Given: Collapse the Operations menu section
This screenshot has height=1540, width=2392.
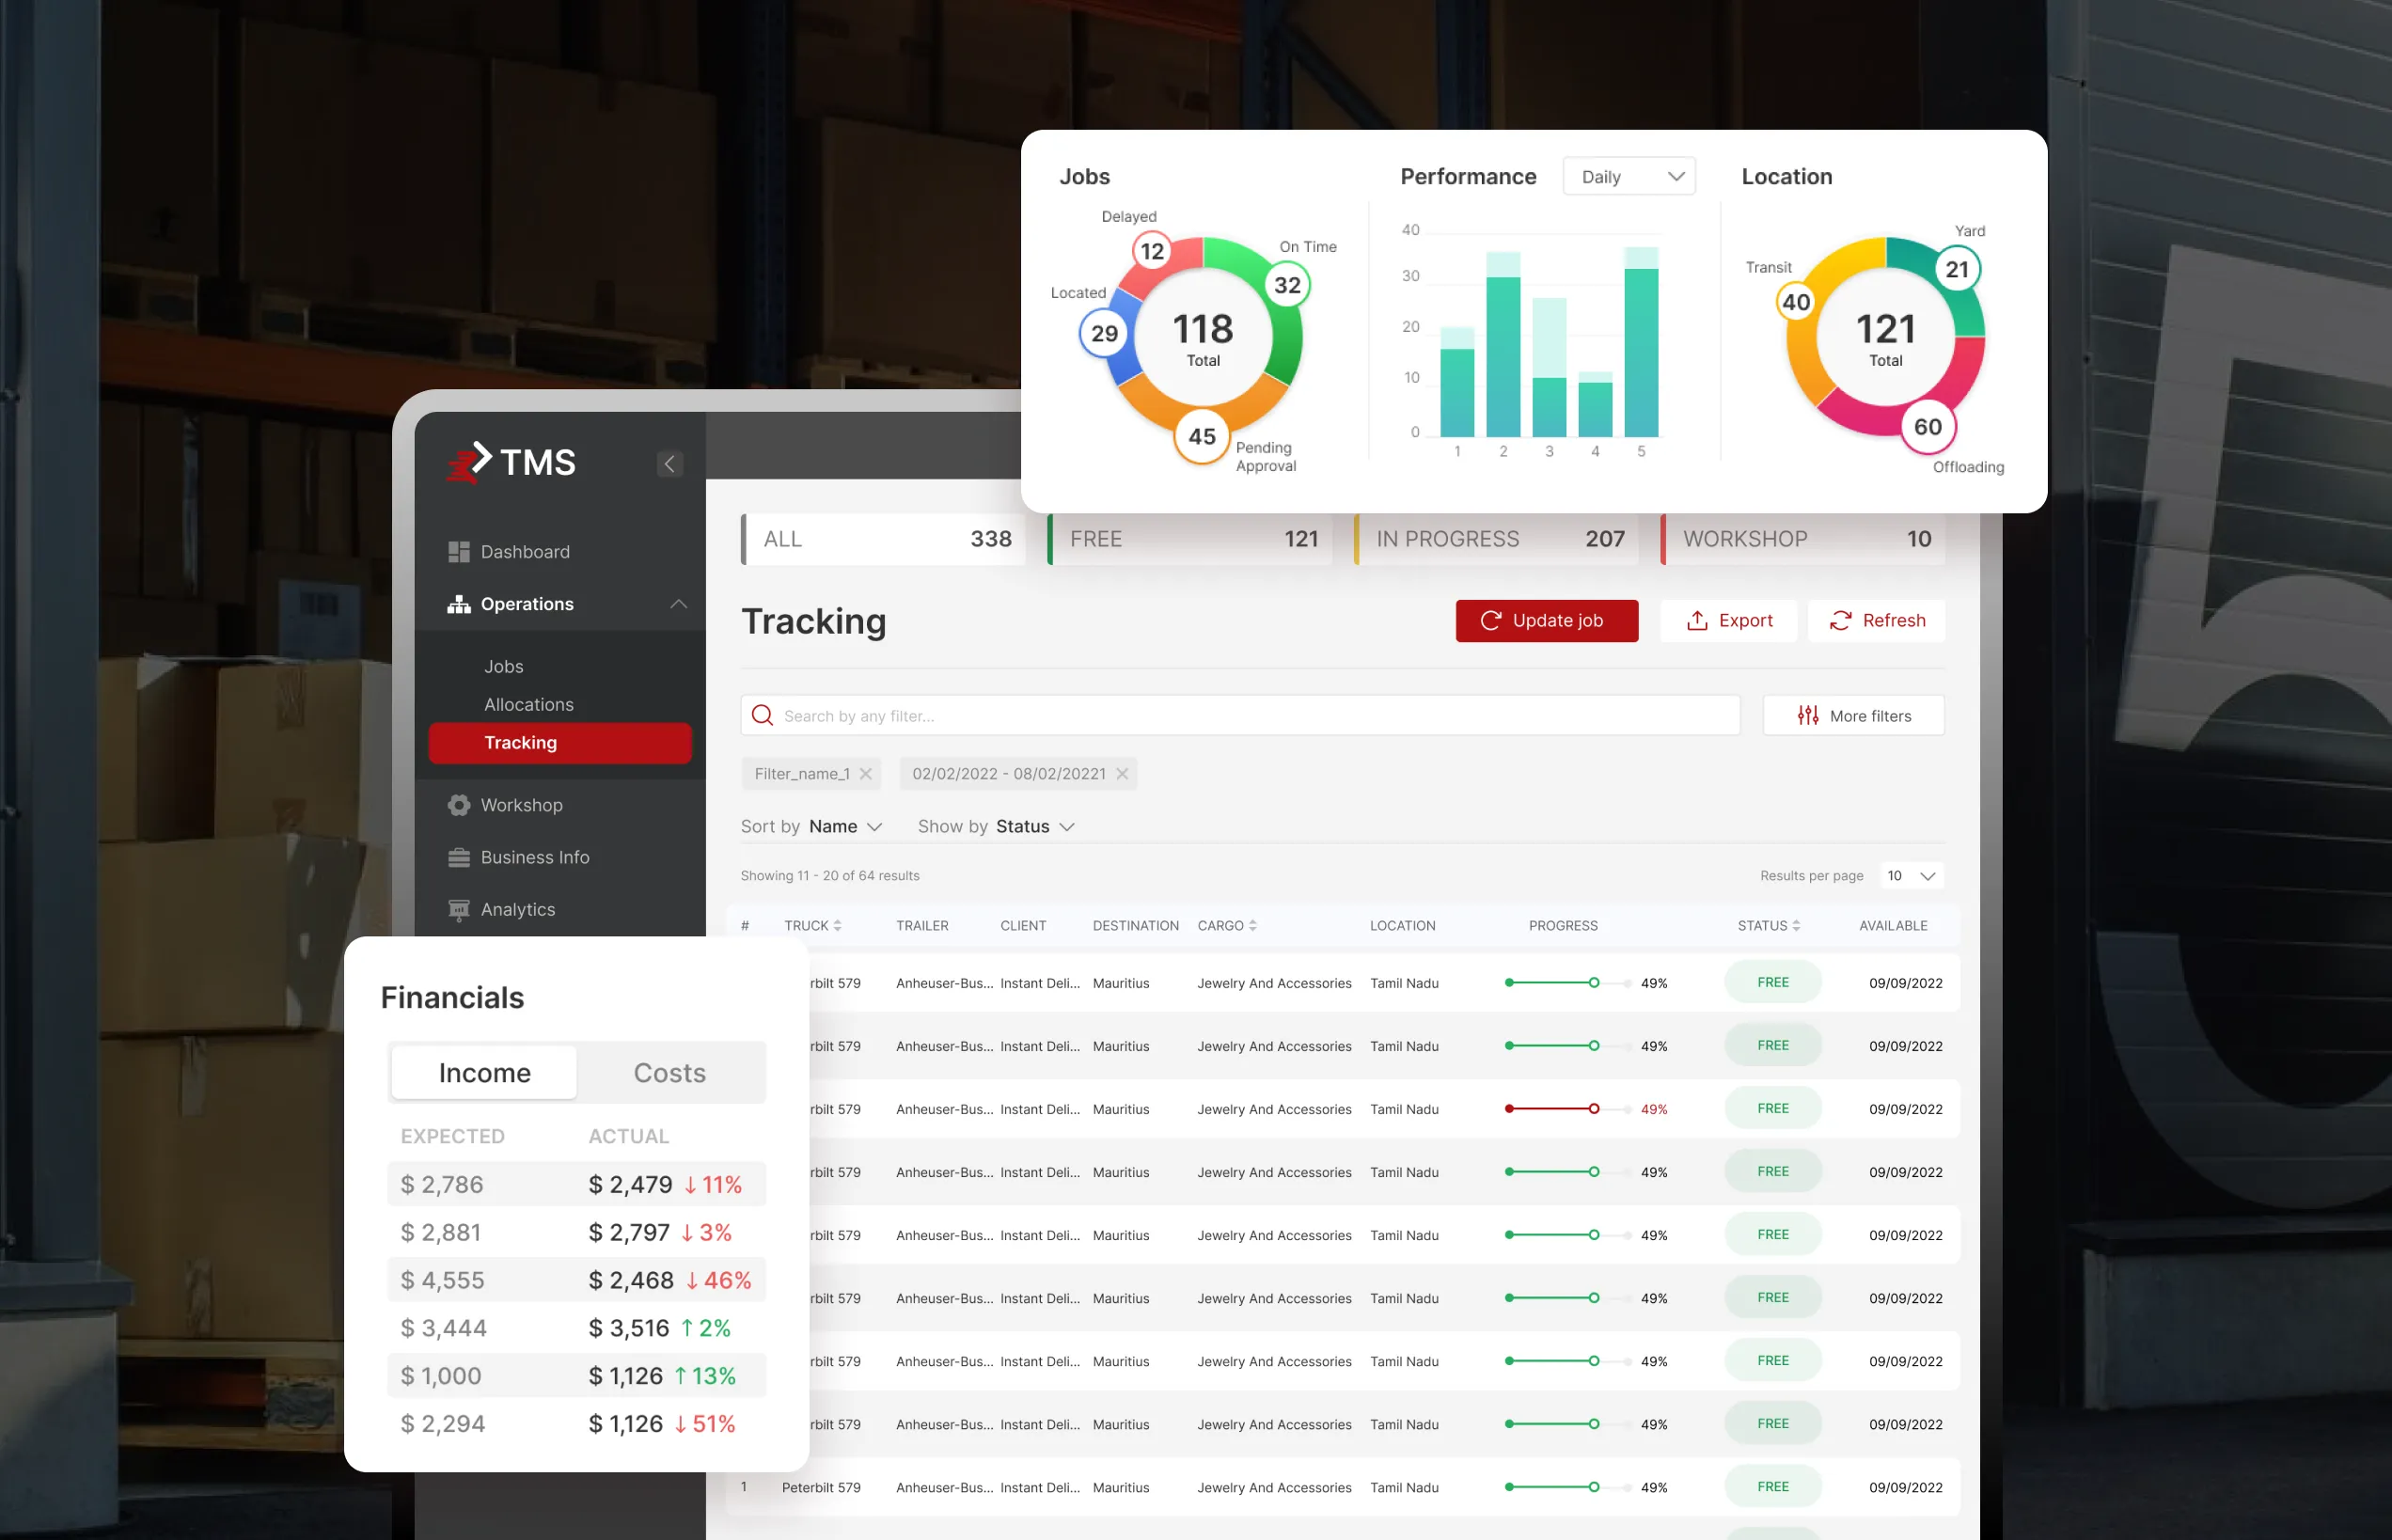Looking at the screenshot, I should [x=678, y=604].
